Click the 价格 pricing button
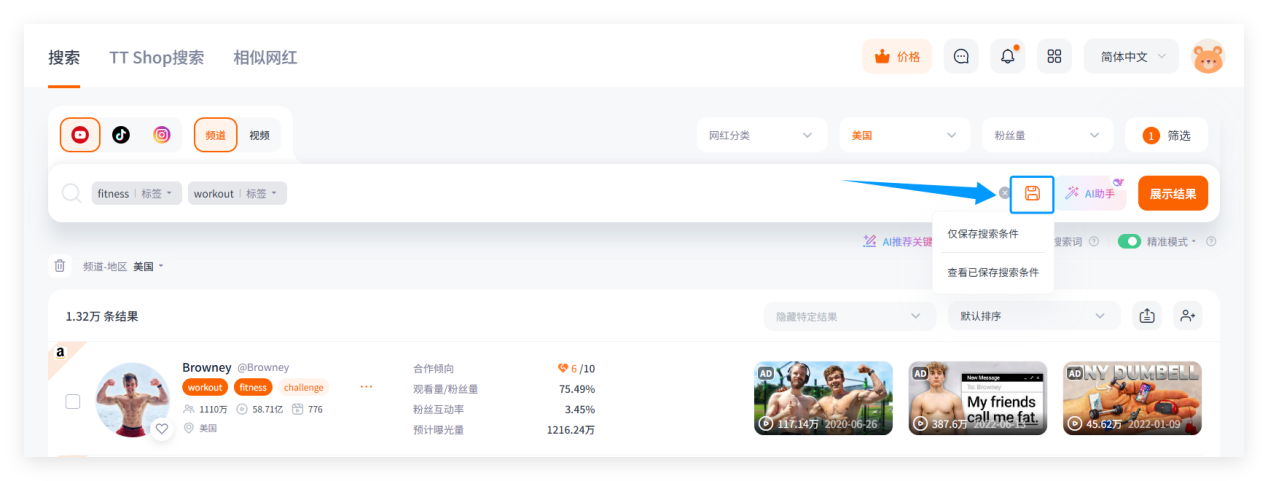Screen dimensions: 1268x481 point(897,57)
